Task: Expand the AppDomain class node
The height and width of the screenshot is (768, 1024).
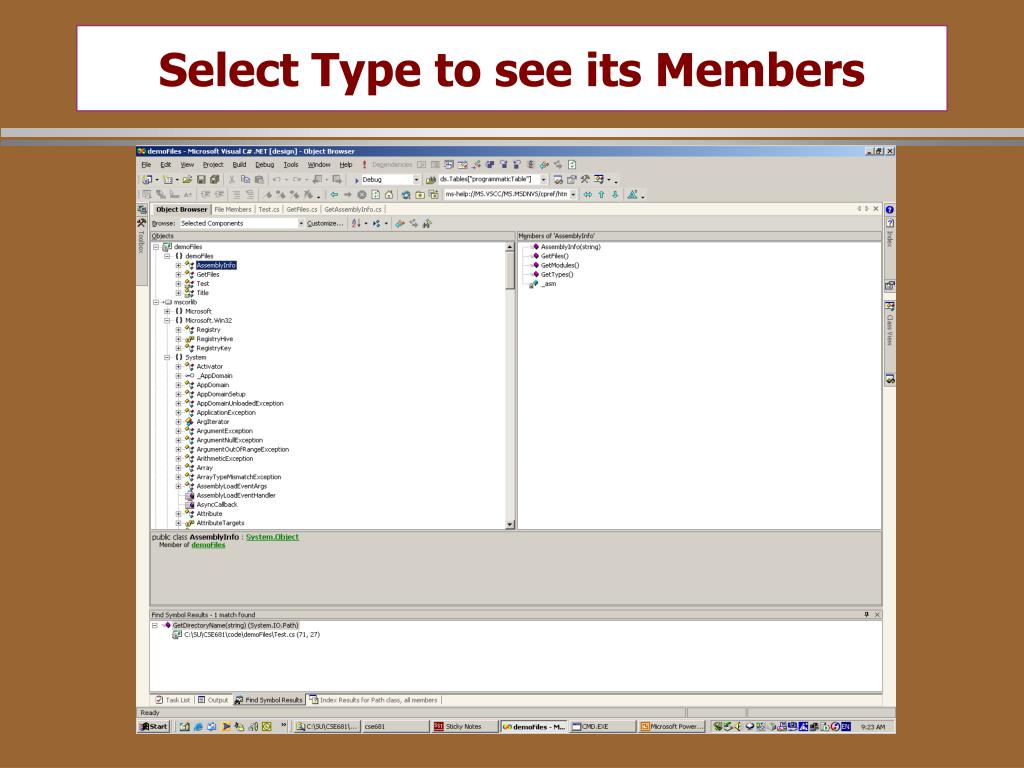Action: coord(178,385)
